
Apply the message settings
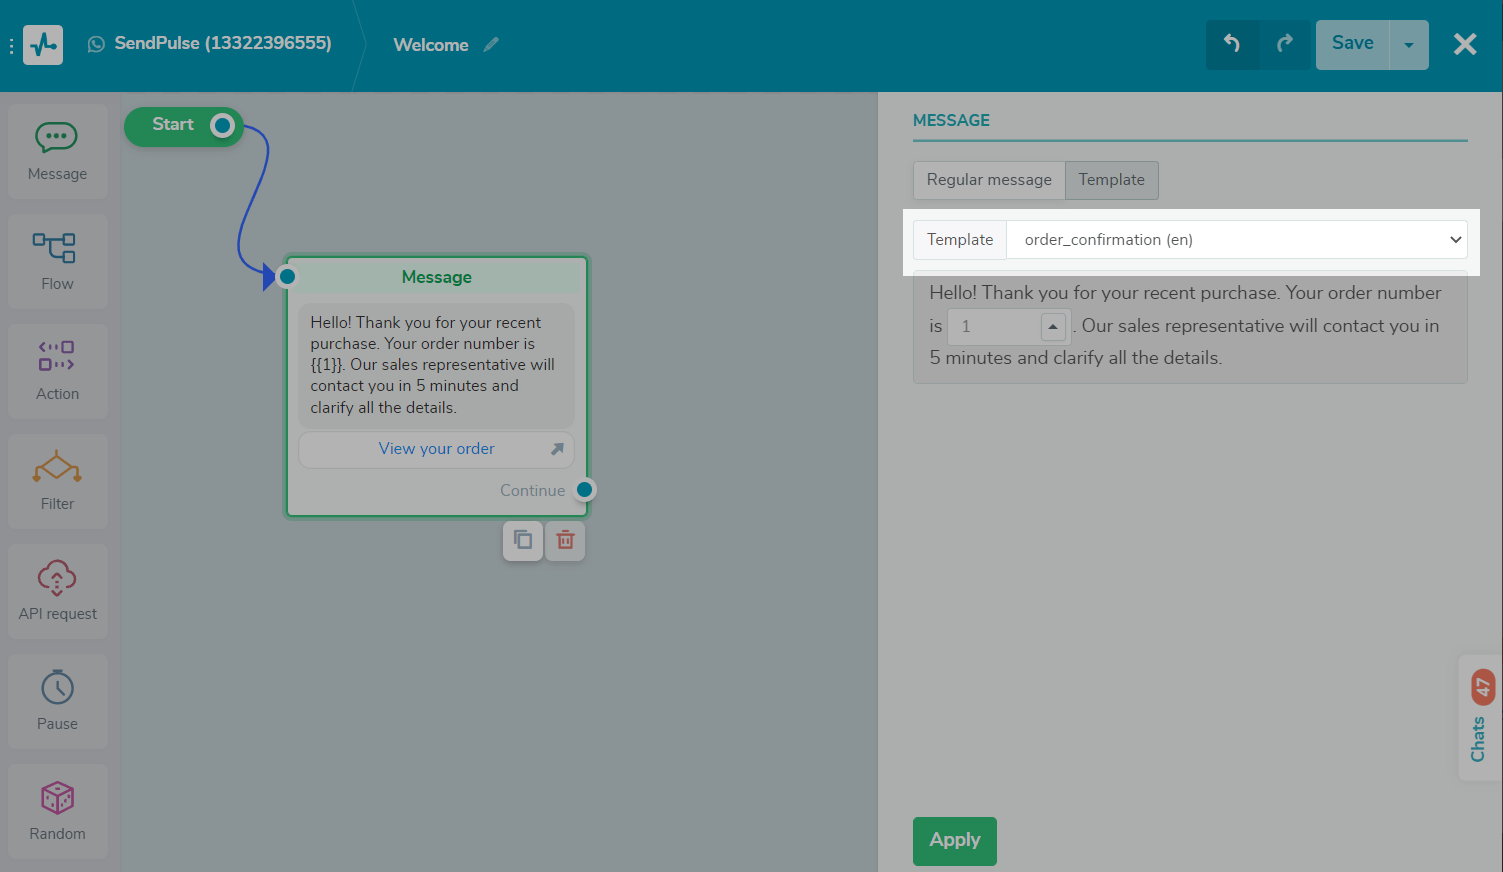pyautogui.click(x=955, y=840)
